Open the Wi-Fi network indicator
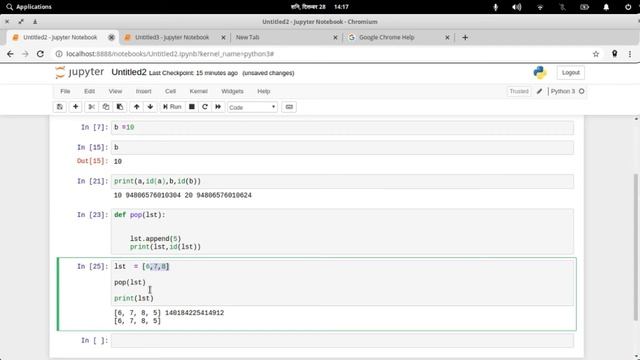 [540, 7]
